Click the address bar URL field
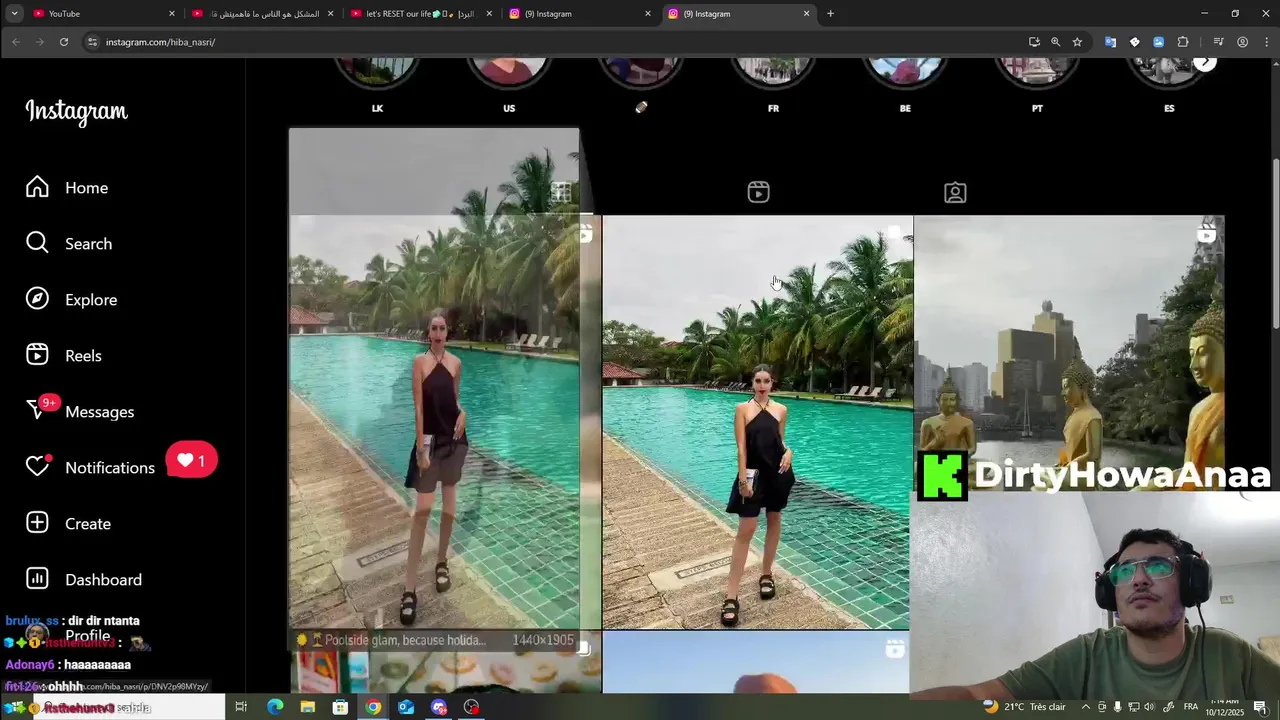This screenshot has width=1280, height=720. point(560,42)
